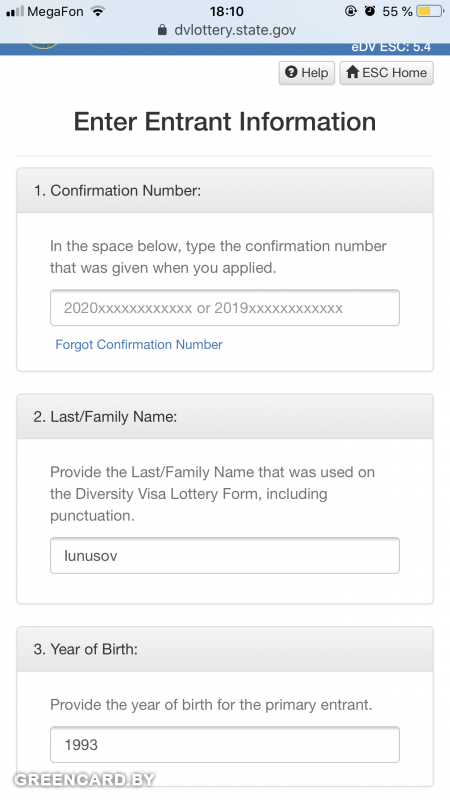This screenshot has width=450, height=800.
Task: Tap the alarm clock status icon
Action: 370,11
